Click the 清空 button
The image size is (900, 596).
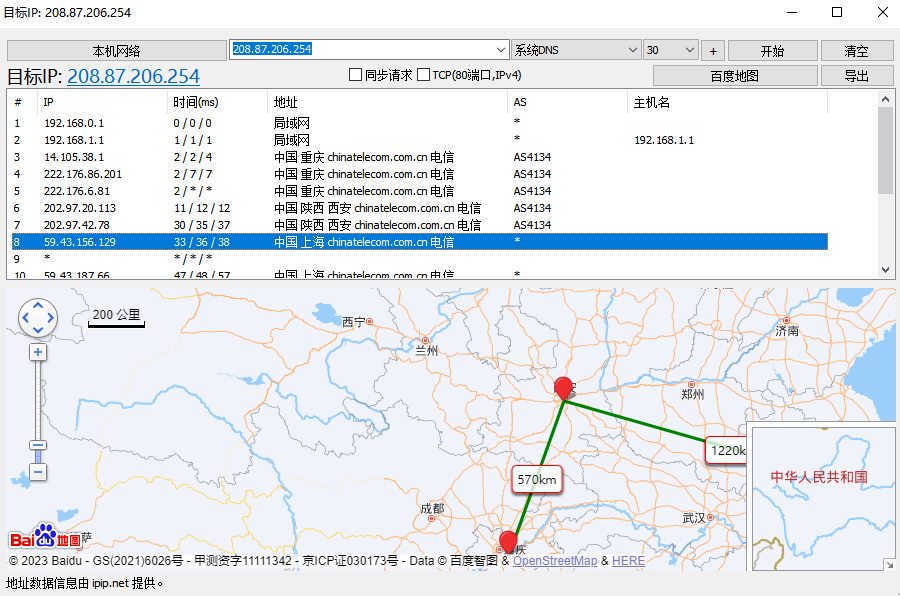pos(857,51)
